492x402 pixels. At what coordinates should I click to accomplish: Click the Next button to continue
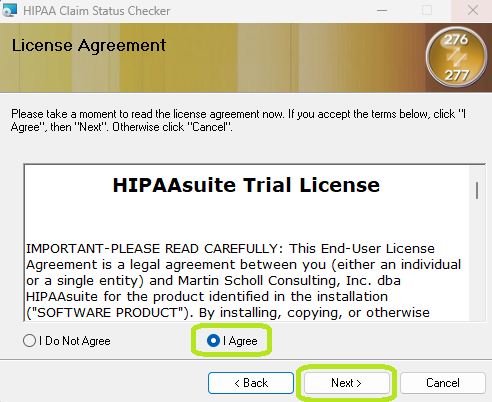tap(347, 383)
